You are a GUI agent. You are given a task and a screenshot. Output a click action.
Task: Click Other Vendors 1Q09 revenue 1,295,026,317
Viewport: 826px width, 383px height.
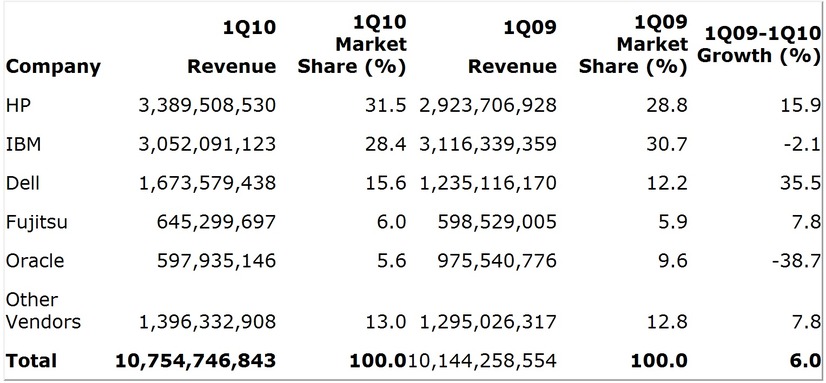pyautogui.click(x=488, y=322)
